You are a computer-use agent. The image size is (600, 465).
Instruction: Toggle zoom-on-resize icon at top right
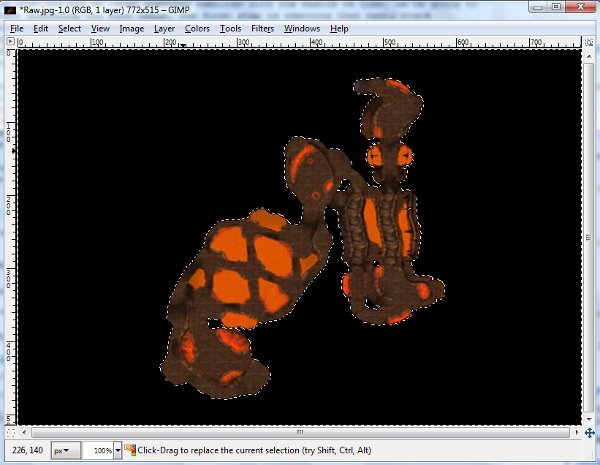click(x=589, y=42)
